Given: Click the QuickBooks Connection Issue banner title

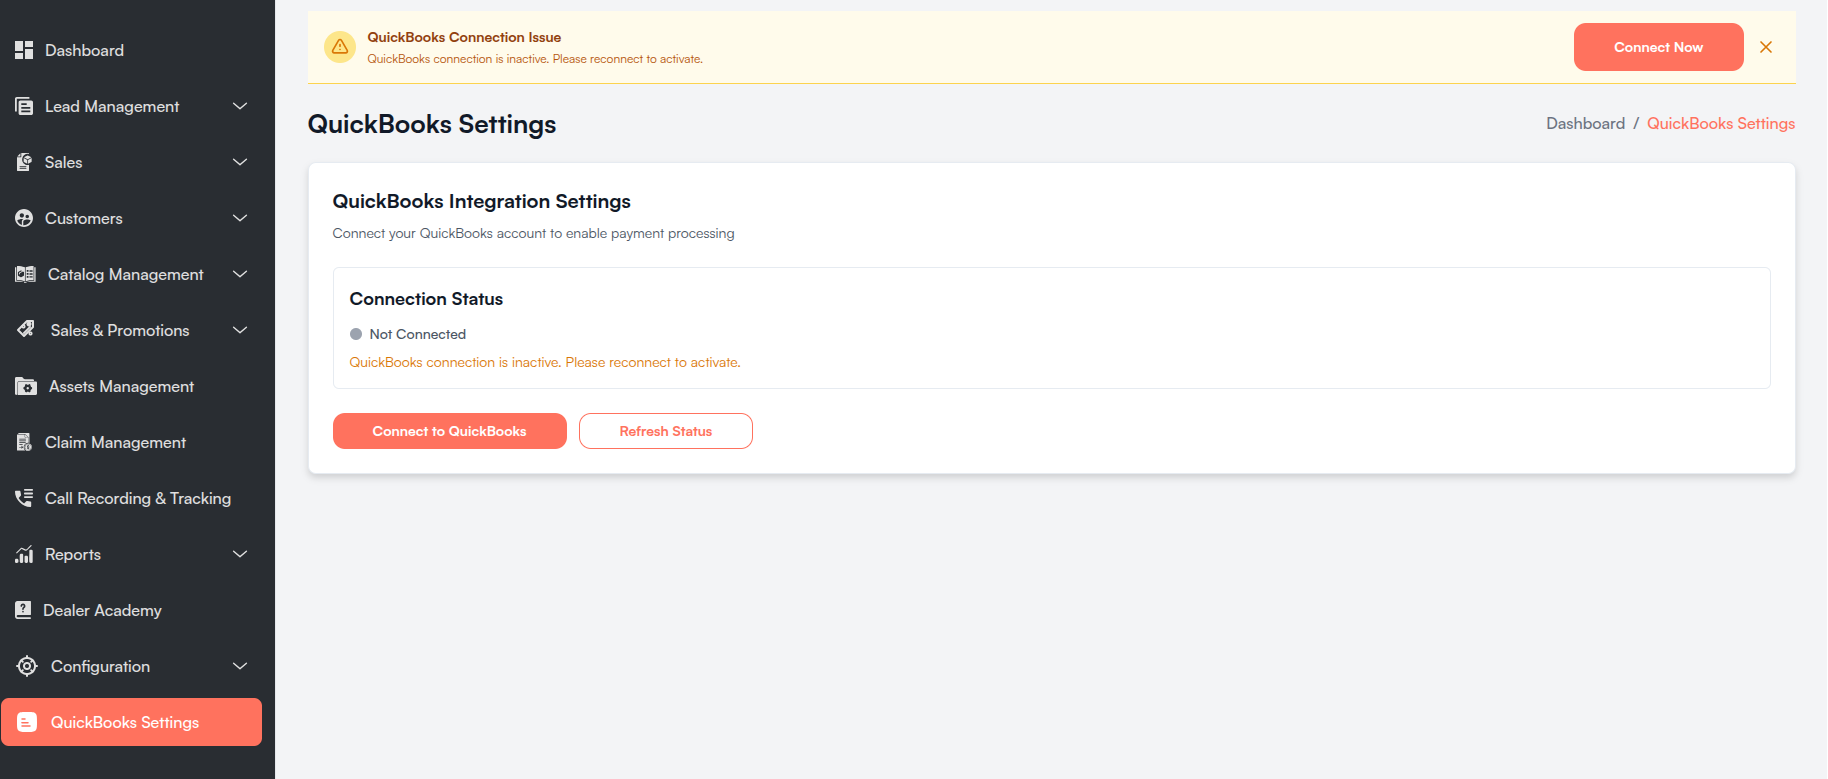Looking at the screenshot, I should (x=464, y=37).
